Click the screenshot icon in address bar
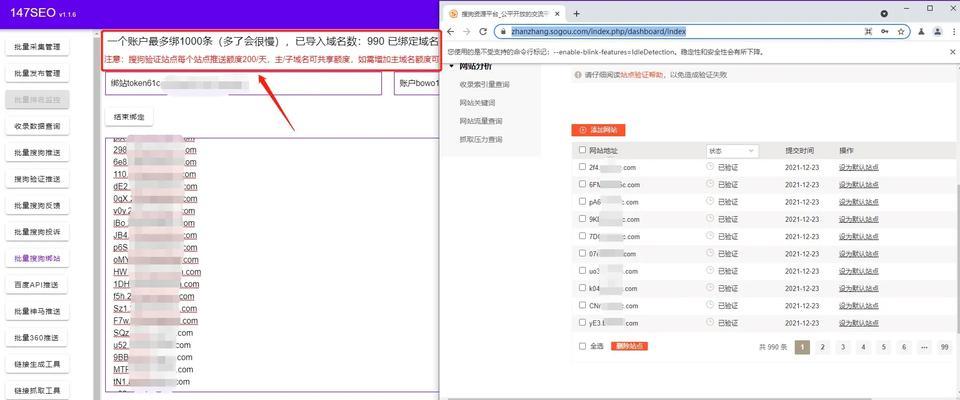This screenshot has width=960, height=400. tap(868, 31)
